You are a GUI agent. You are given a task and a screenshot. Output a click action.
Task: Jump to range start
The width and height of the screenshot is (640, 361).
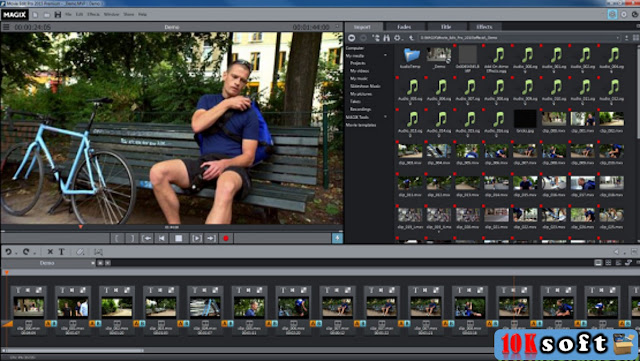coord(147,238)
